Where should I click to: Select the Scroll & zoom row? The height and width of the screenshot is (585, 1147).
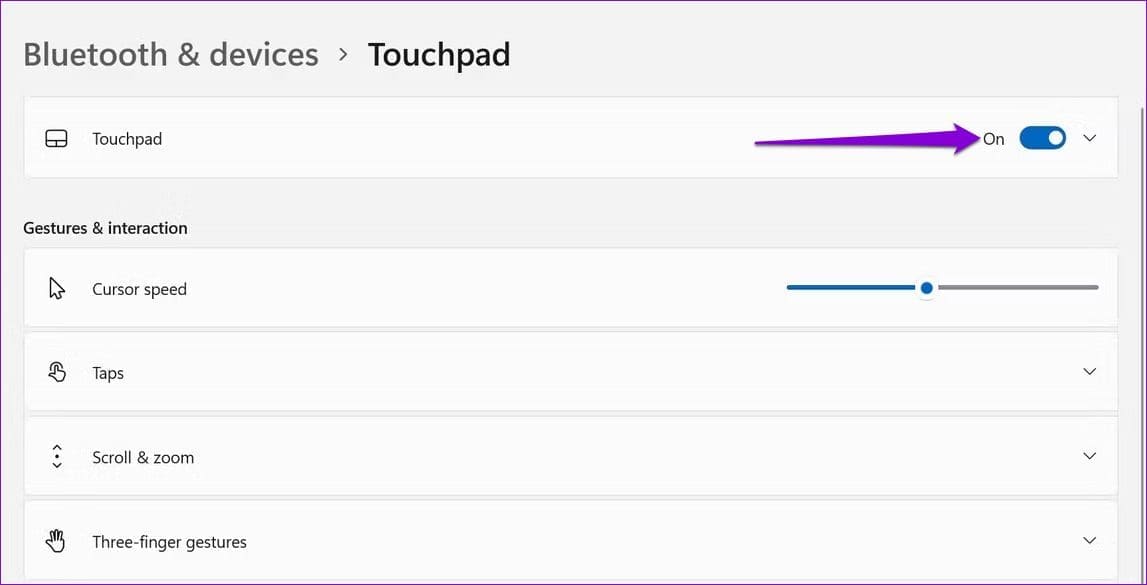[570, 456]
